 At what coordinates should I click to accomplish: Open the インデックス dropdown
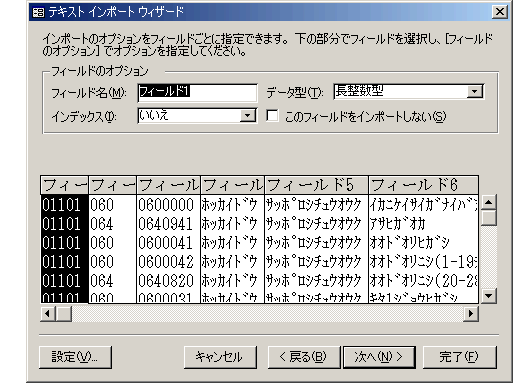(247, 116)
